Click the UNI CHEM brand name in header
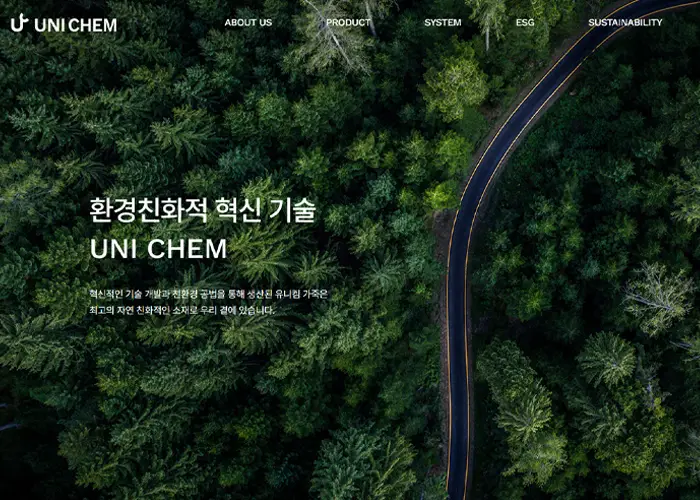 [x=75, y=25]
